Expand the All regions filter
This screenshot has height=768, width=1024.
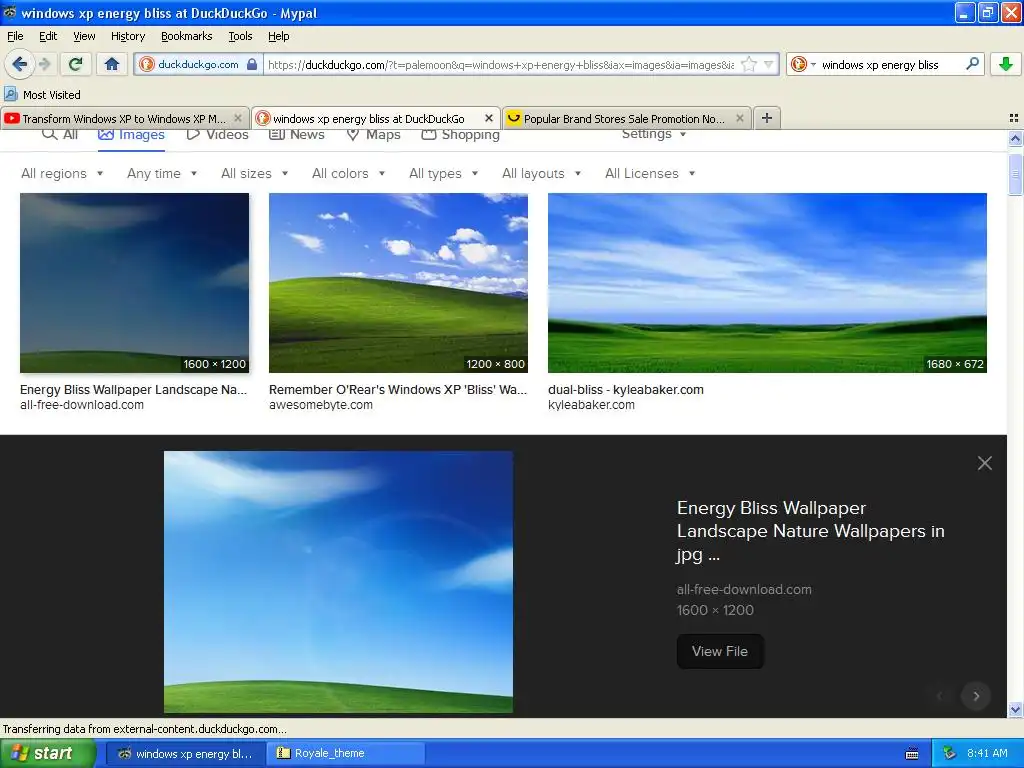point(62,173)
